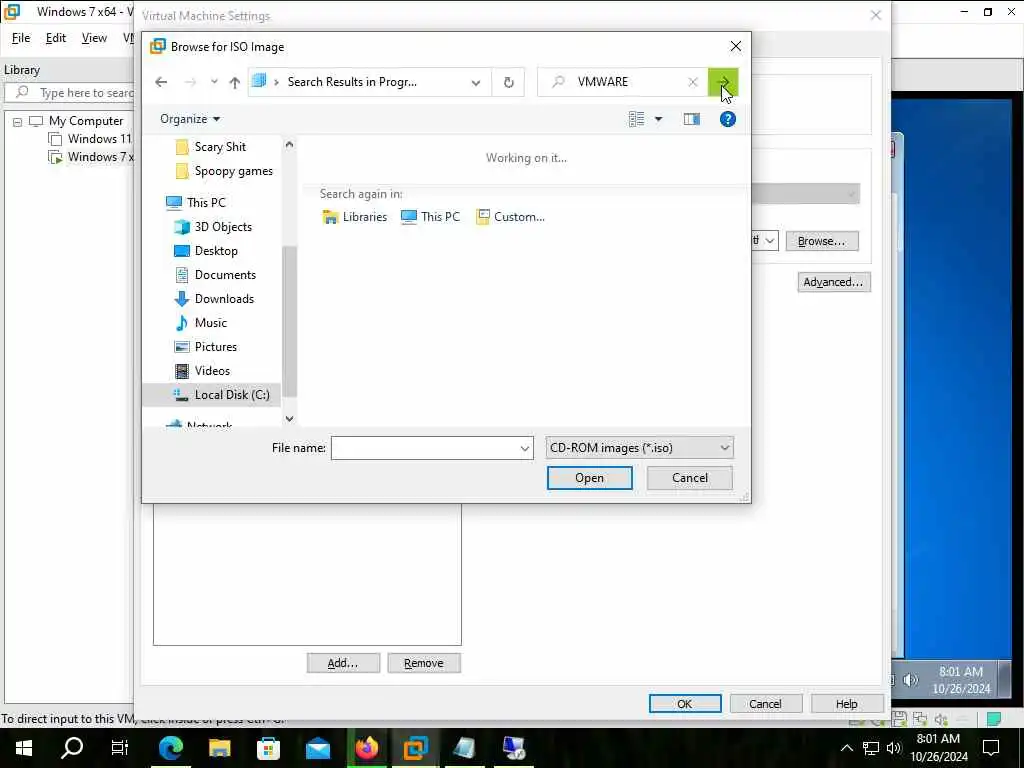
Task: Click Remove button in Virtual Machine Settings
Action: (424, 663)
